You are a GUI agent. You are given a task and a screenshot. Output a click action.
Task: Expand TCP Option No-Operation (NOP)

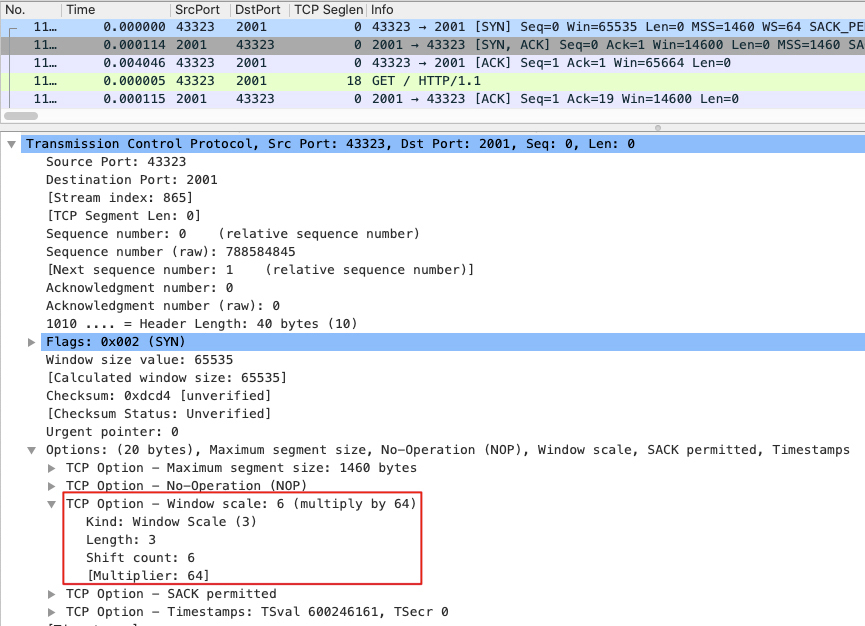pos(51,486)
